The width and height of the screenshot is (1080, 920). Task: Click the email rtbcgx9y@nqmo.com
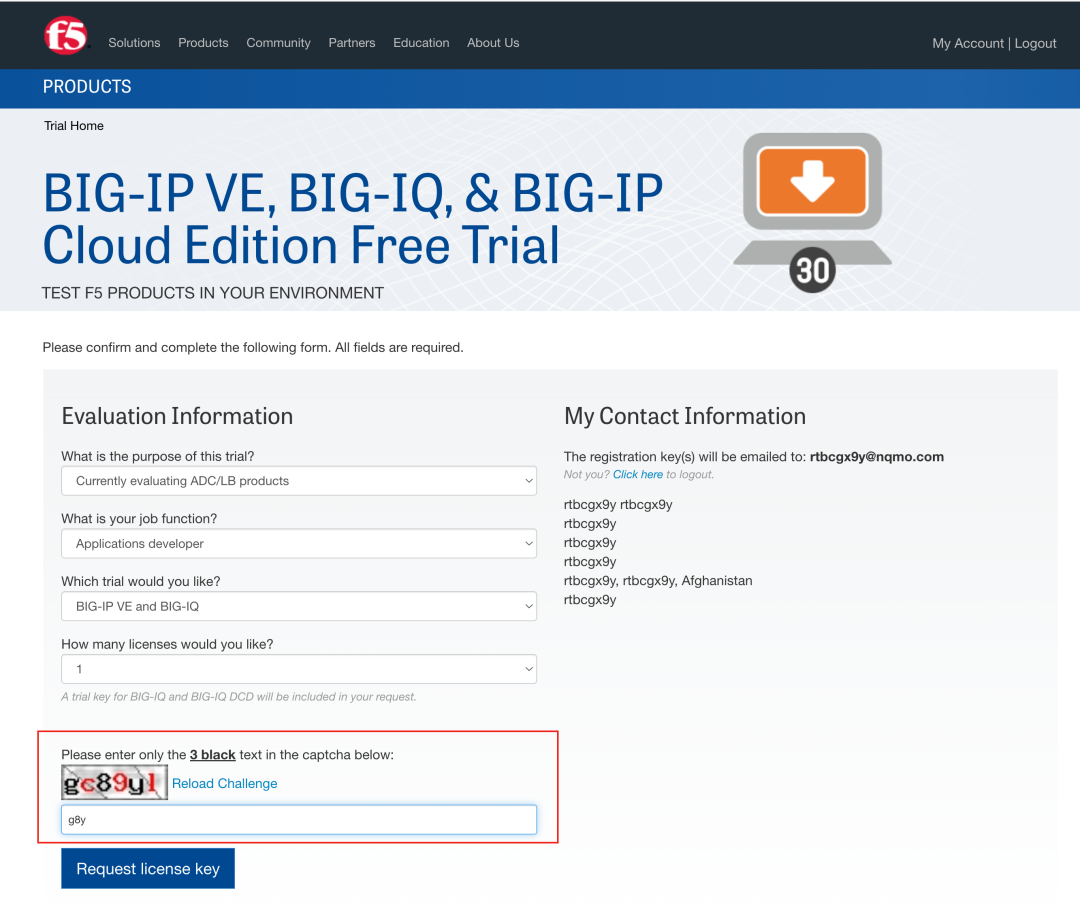click(877, 457)
